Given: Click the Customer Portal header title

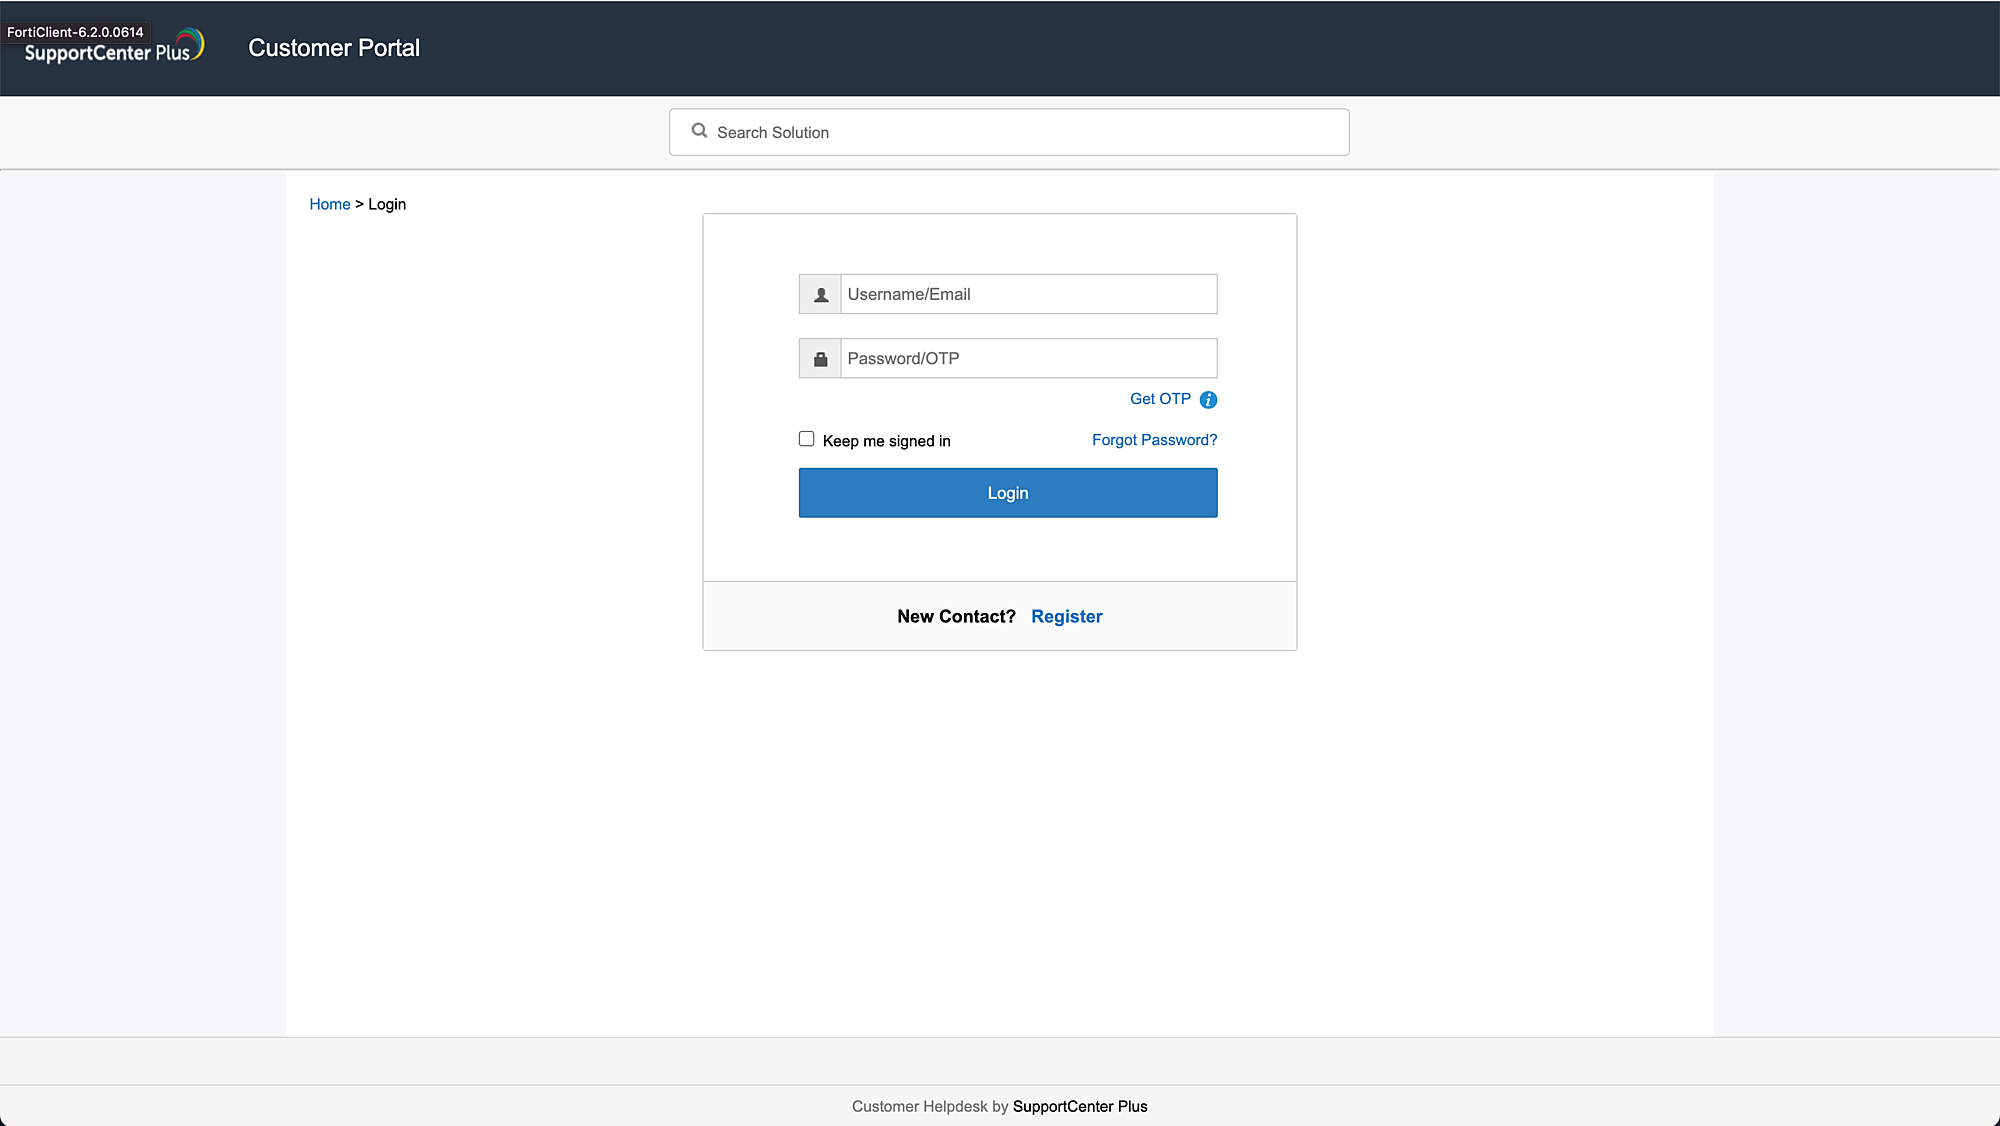Looking at the screenshot, I should click(x=334, y=48).
